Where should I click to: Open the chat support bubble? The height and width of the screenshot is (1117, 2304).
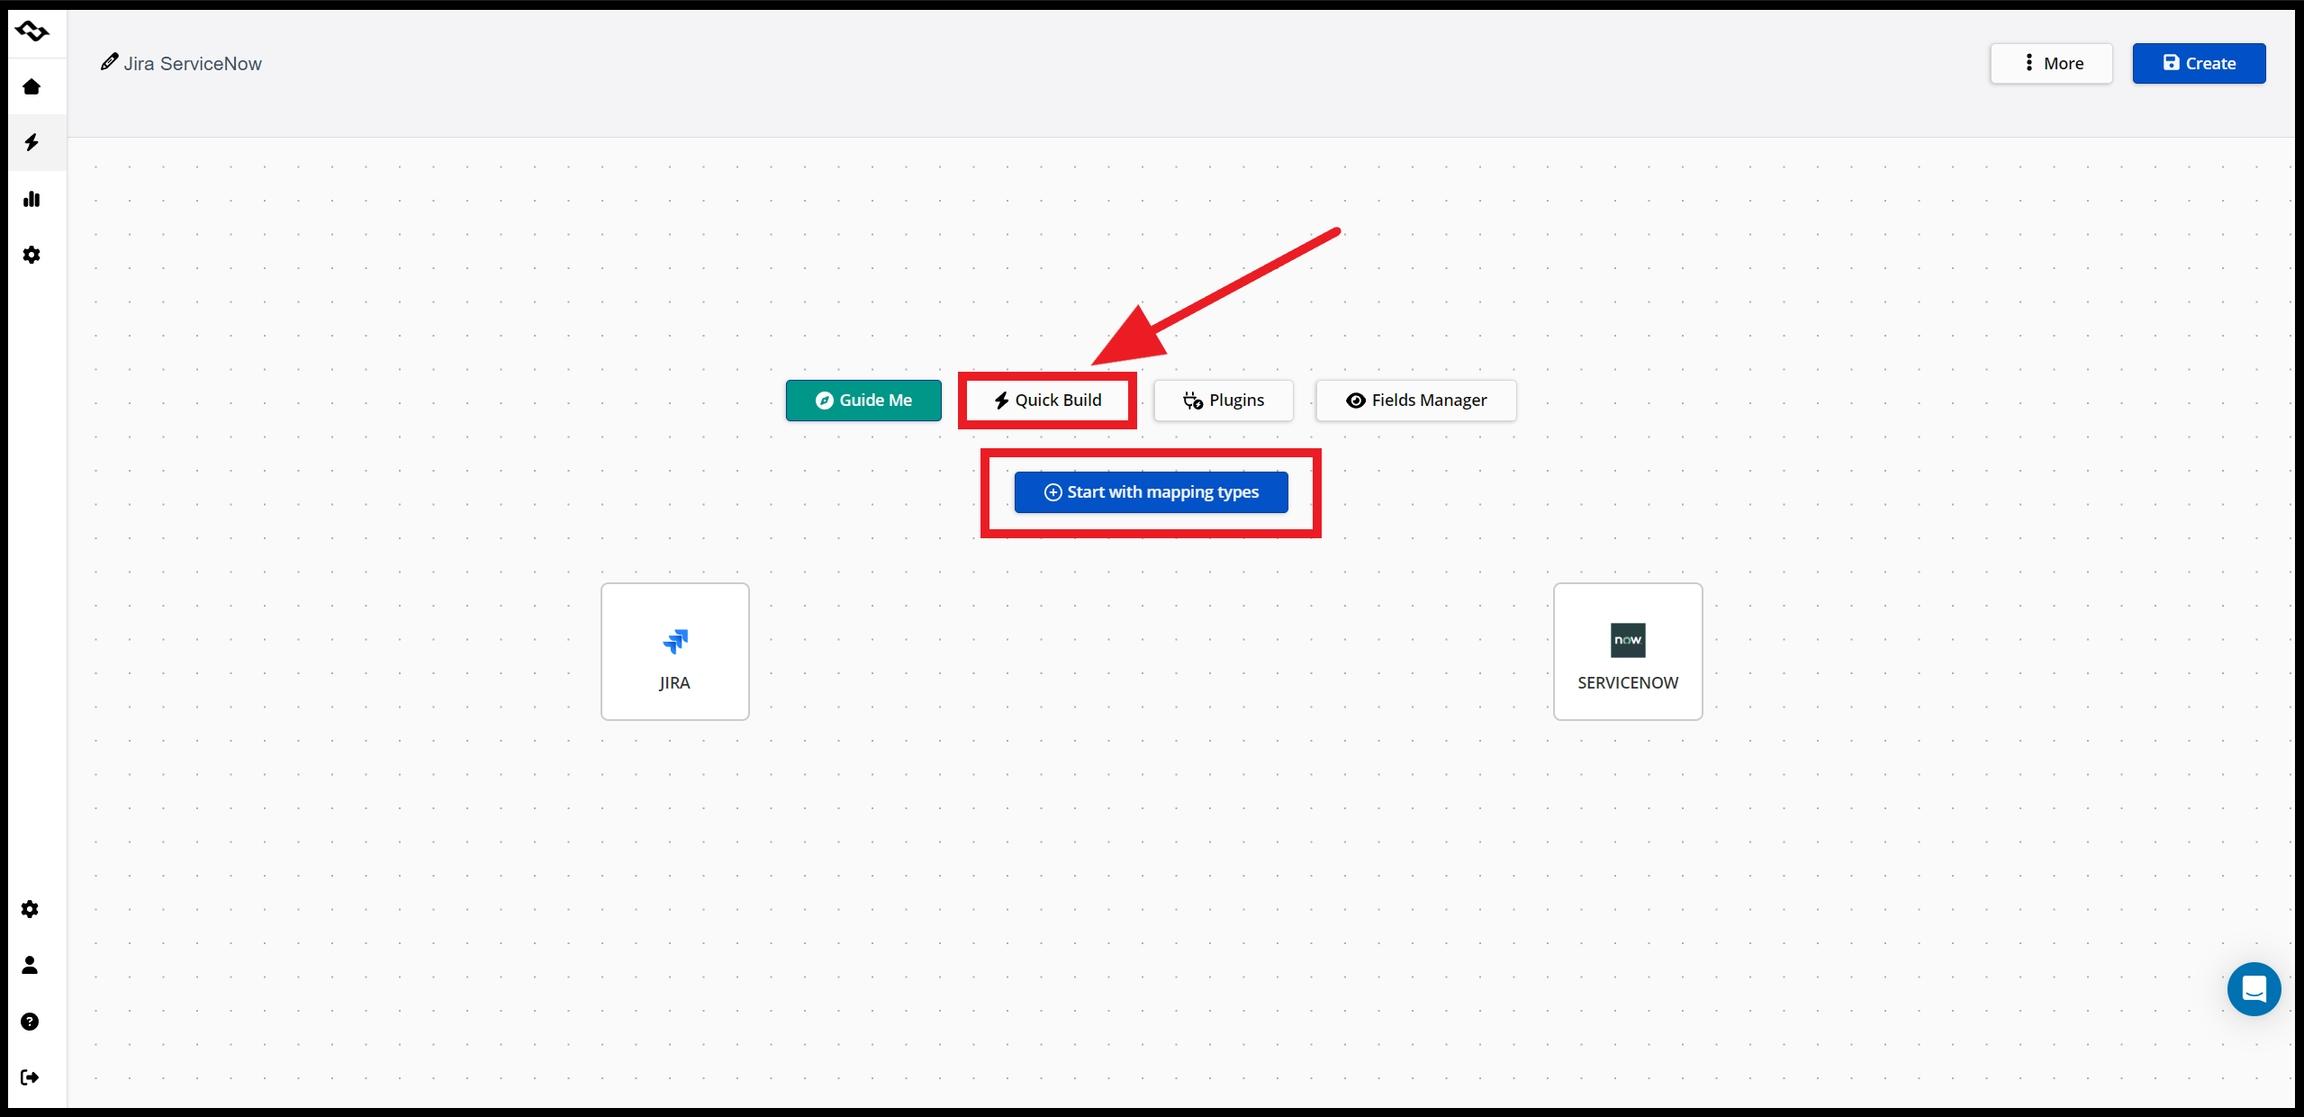click(2253, 989)
